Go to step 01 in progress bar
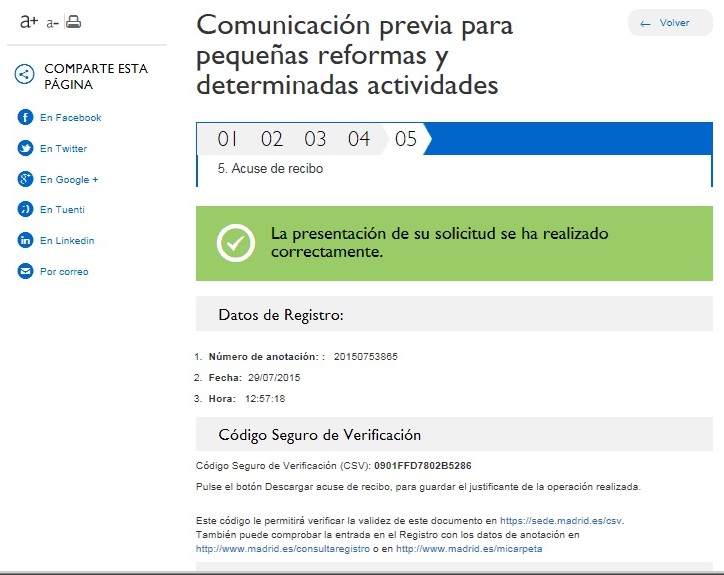724x575 pixels. [x=228, y=139]
